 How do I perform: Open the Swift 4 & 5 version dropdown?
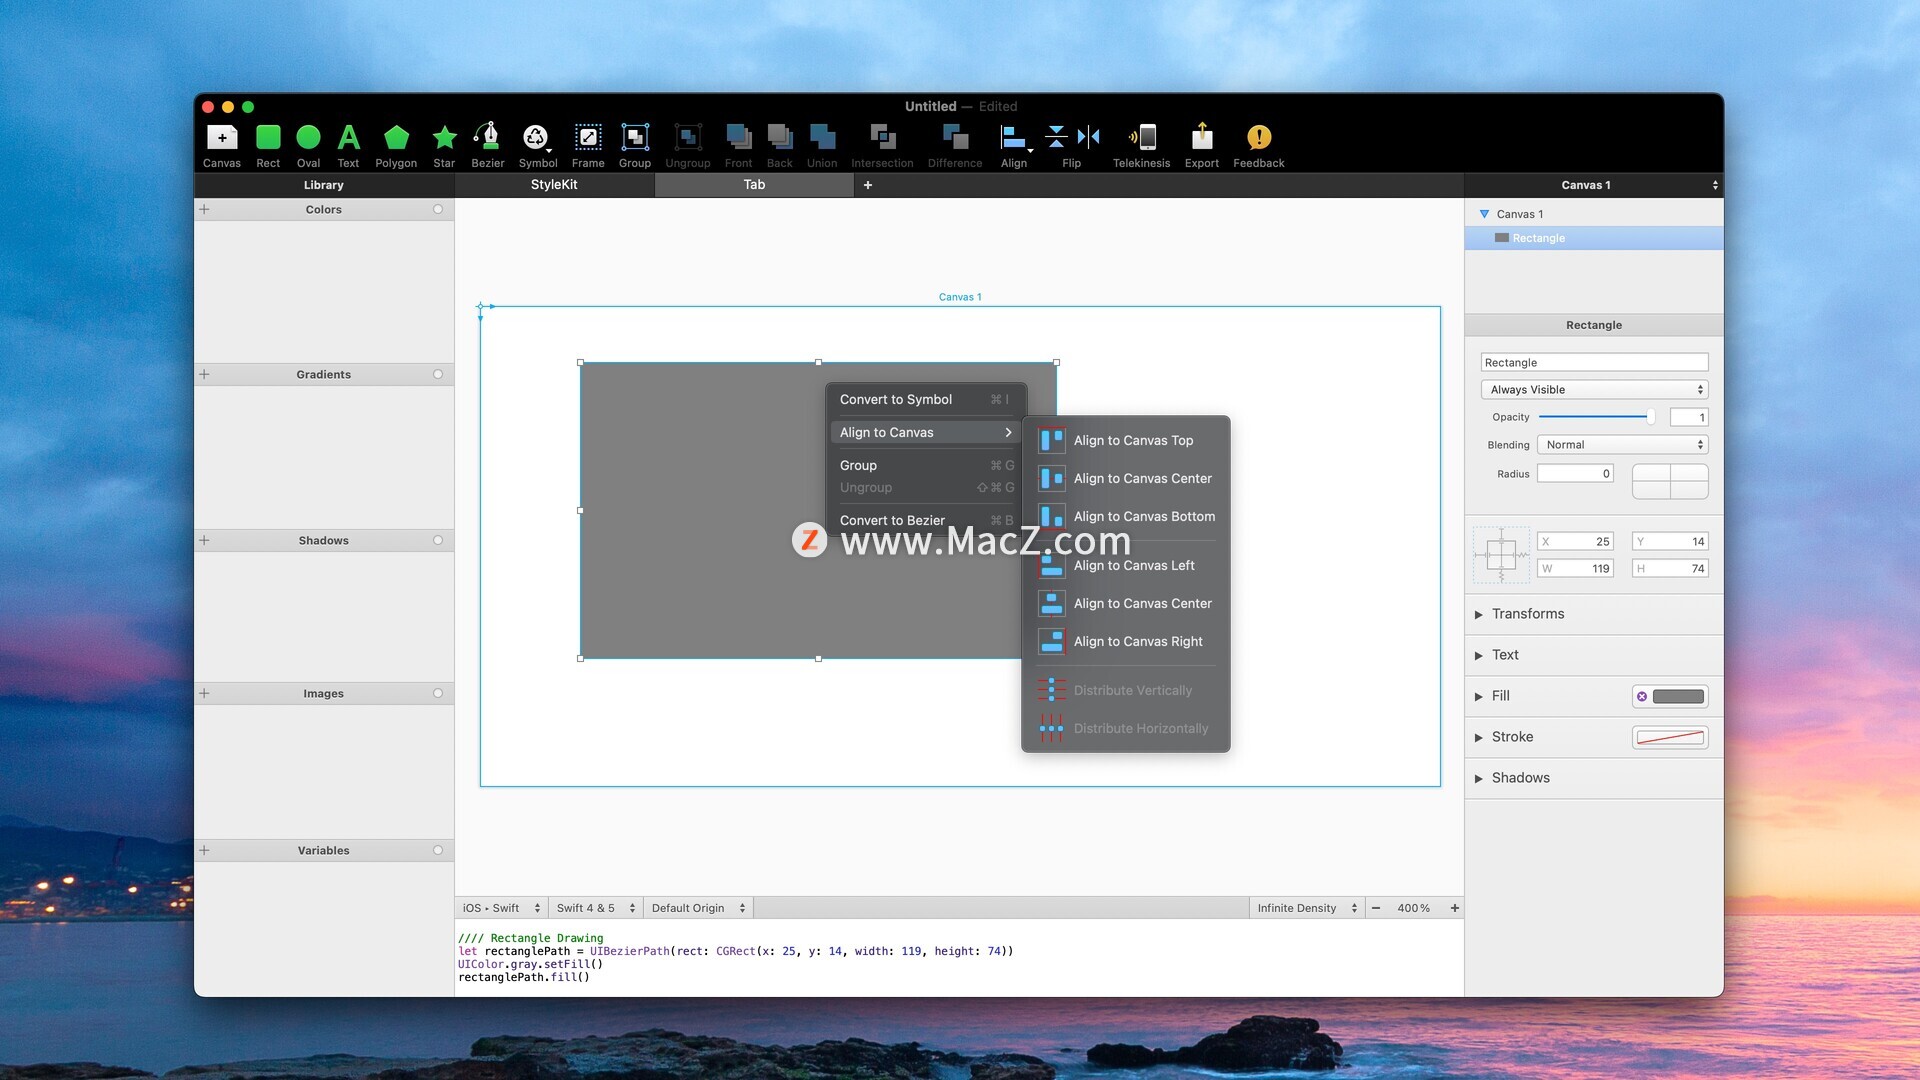pyautogui.click(x=596, y=908)
